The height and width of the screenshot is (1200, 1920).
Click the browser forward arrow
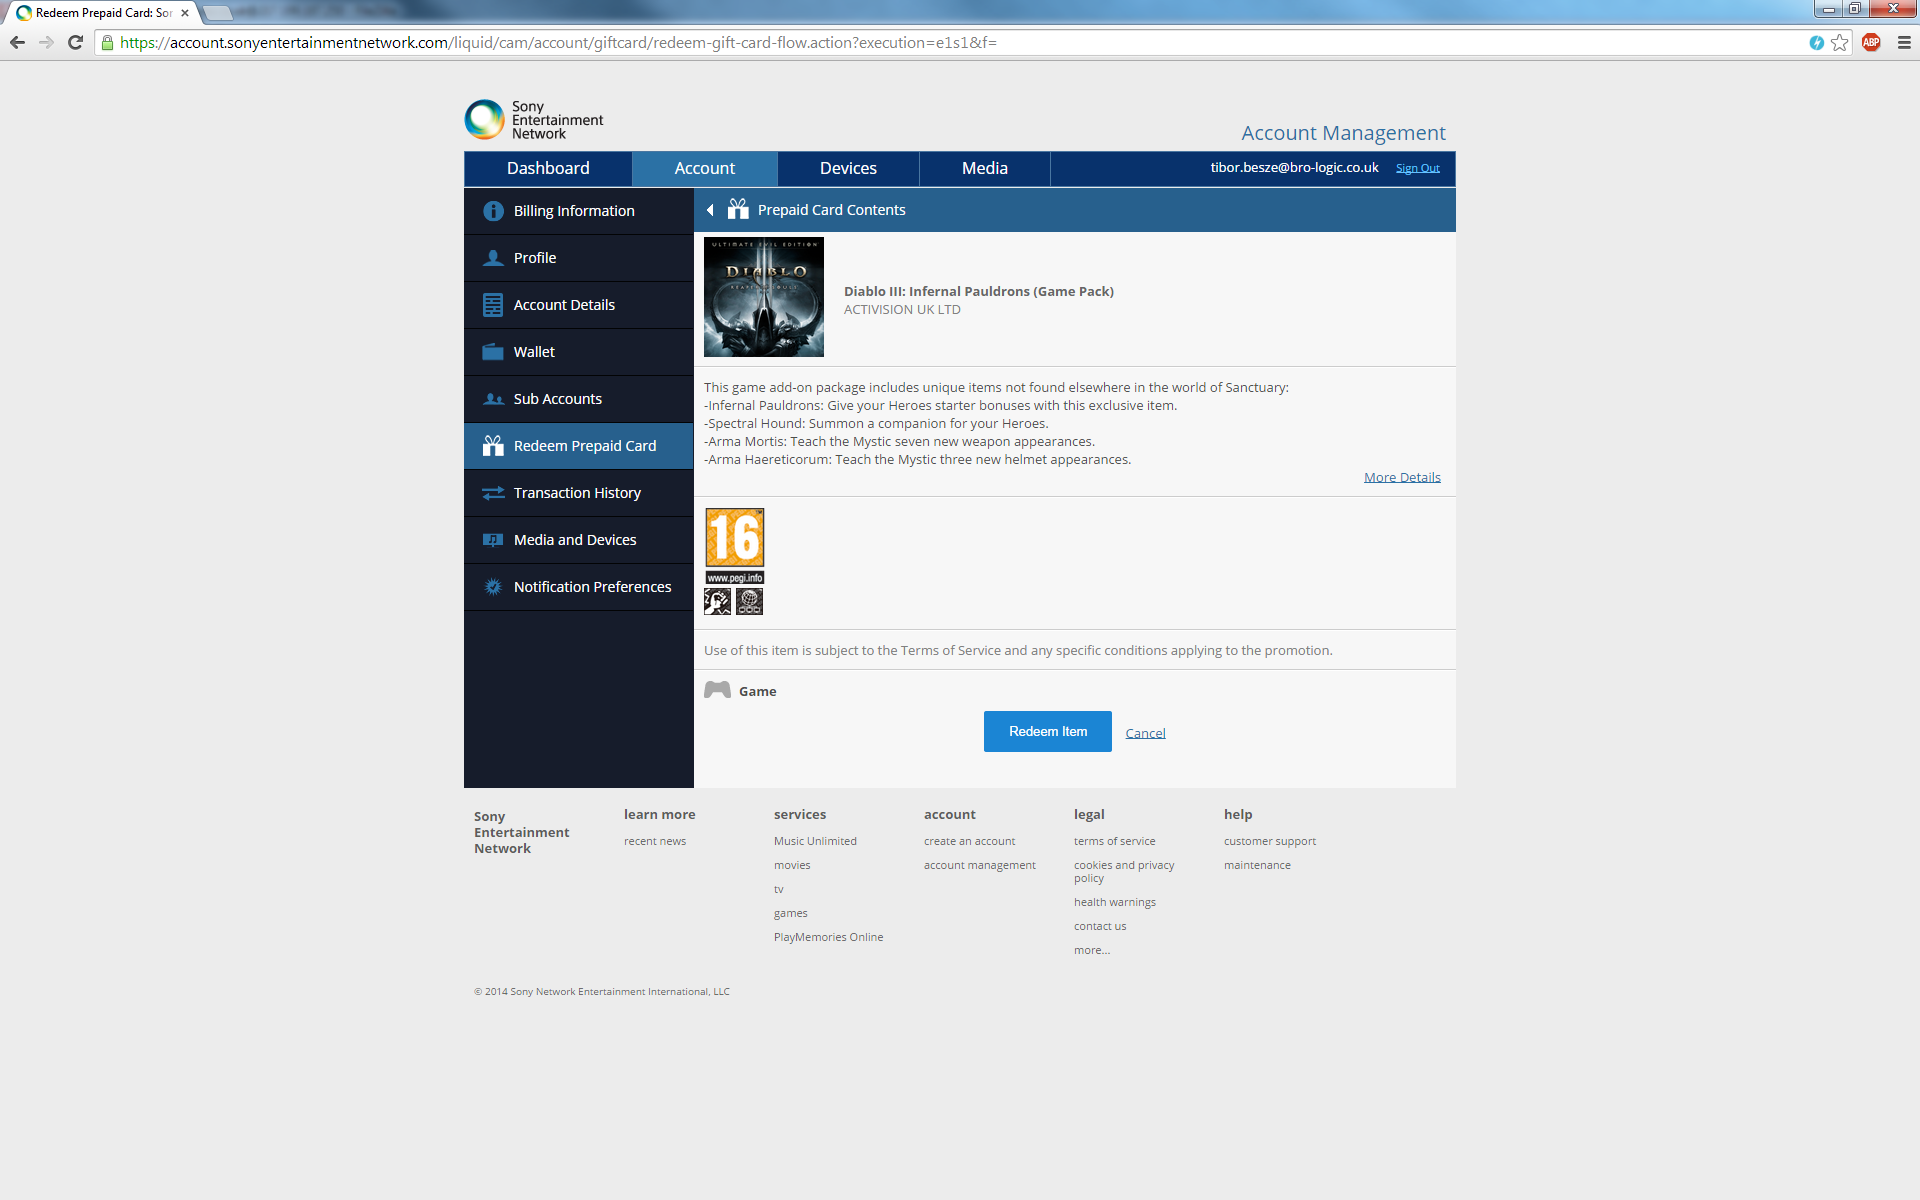[46, 42]
